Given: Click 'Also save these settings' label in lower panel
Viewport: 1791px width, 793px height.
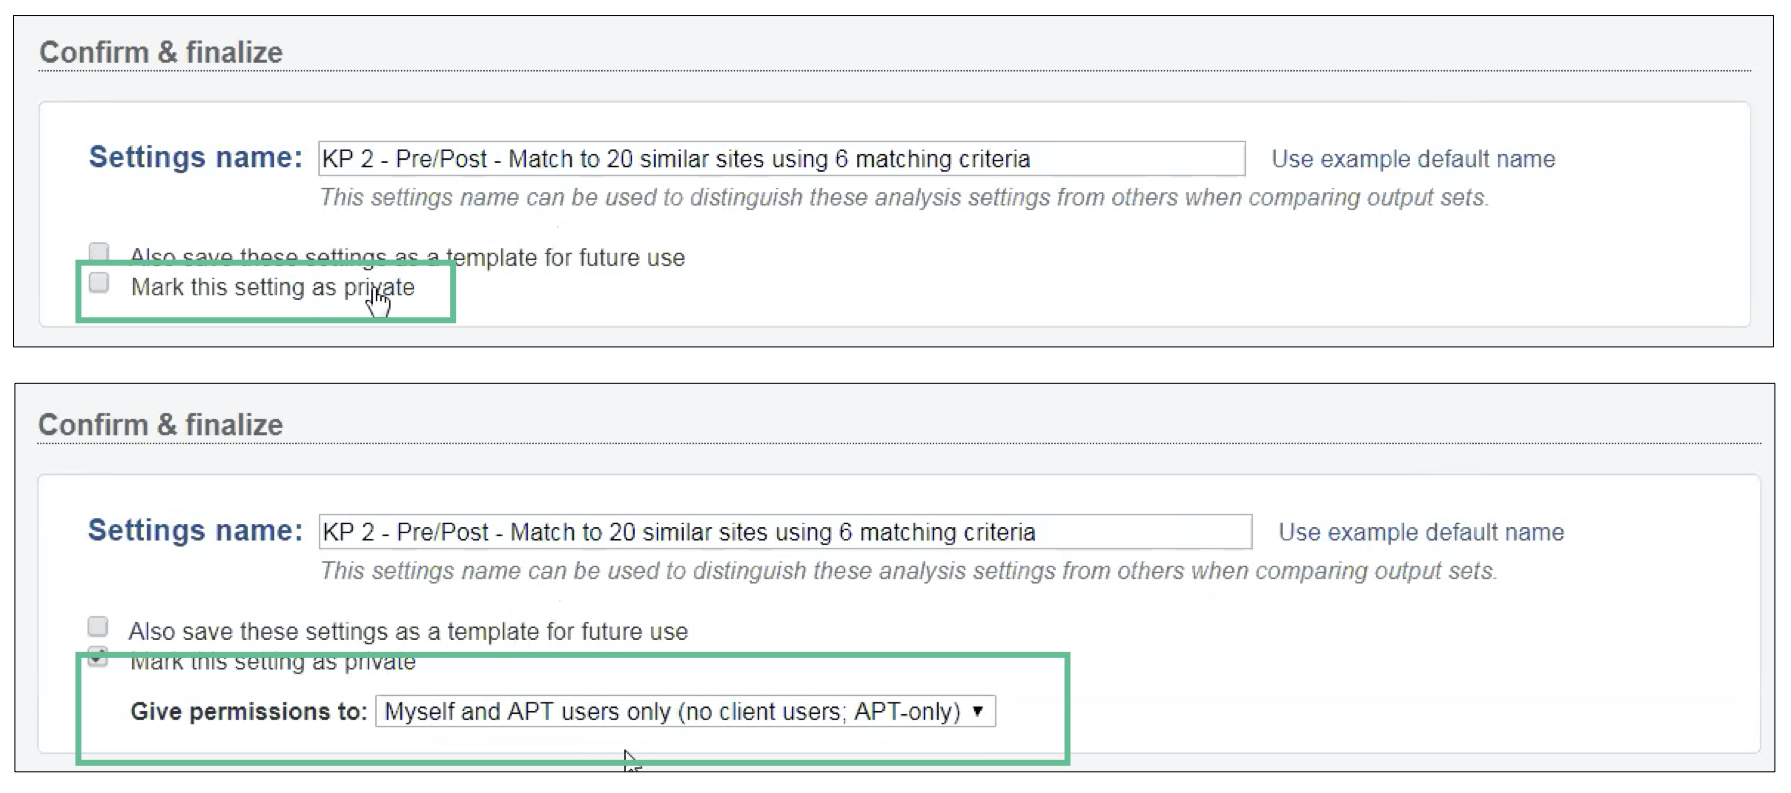Looking at the screenshot, I should click(x=407, y=632).
